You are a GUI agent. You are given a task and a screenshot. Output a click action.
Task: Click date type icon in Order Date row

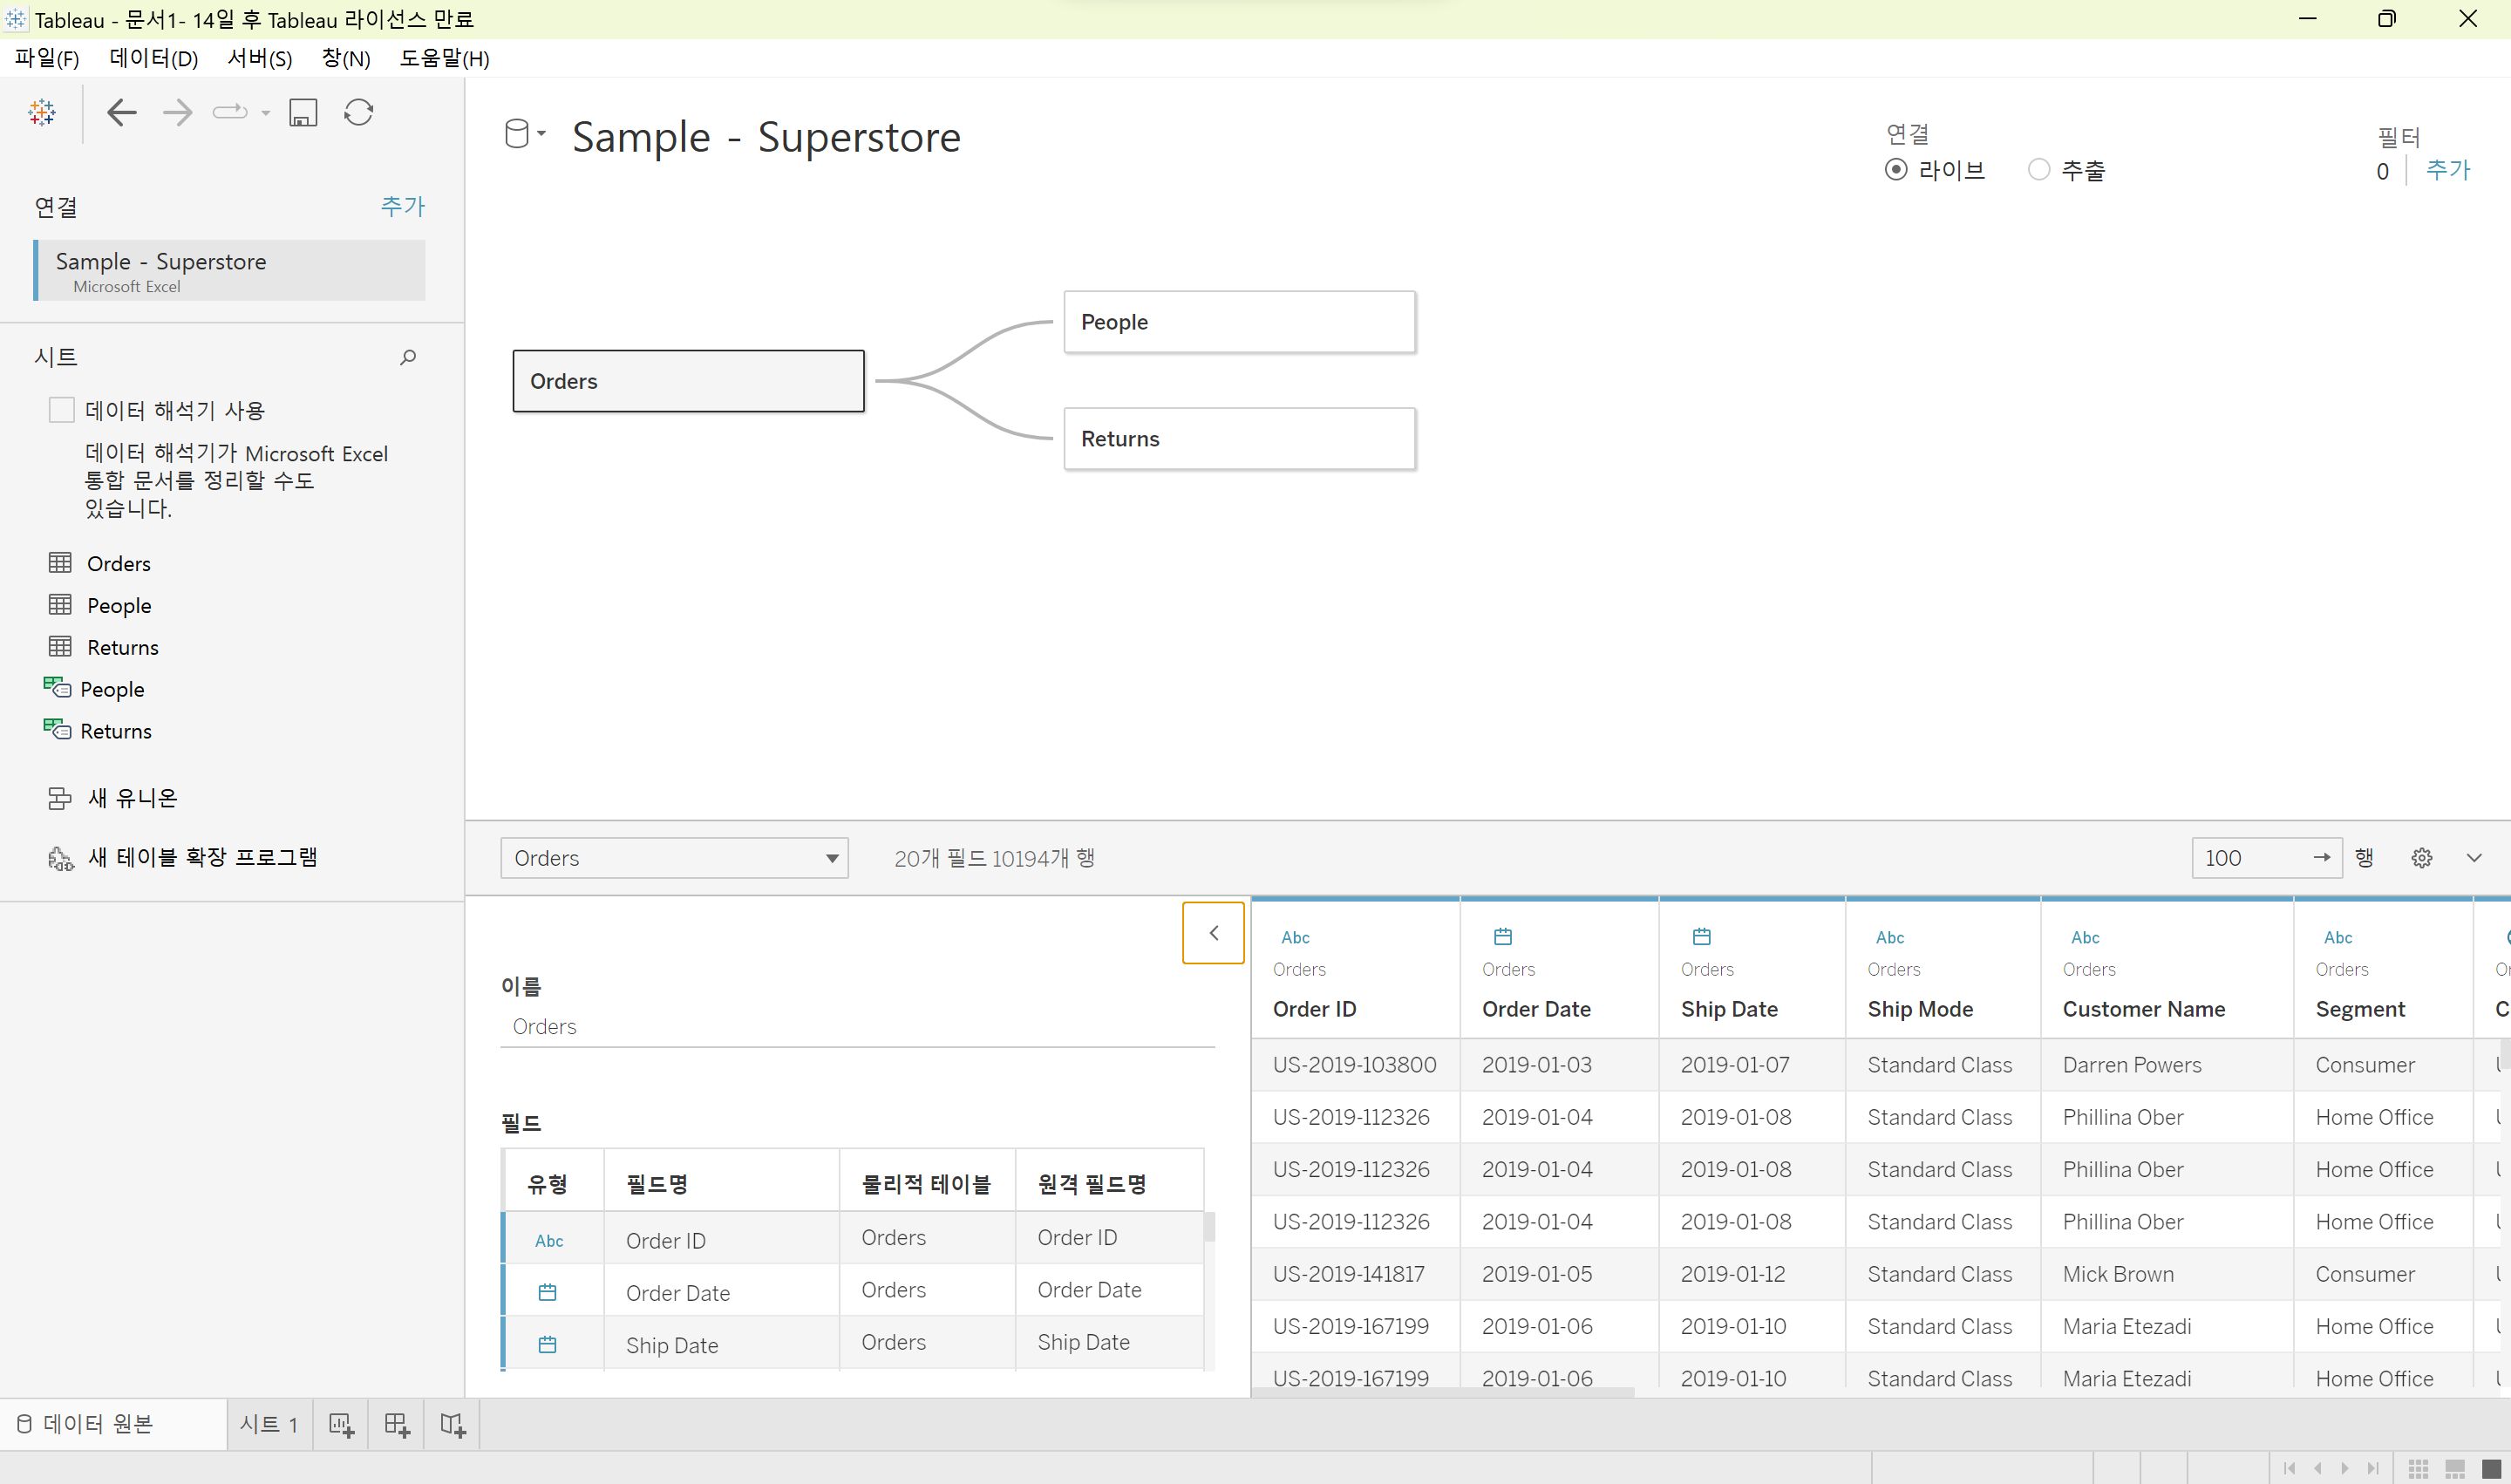[x=548, y=1292]
